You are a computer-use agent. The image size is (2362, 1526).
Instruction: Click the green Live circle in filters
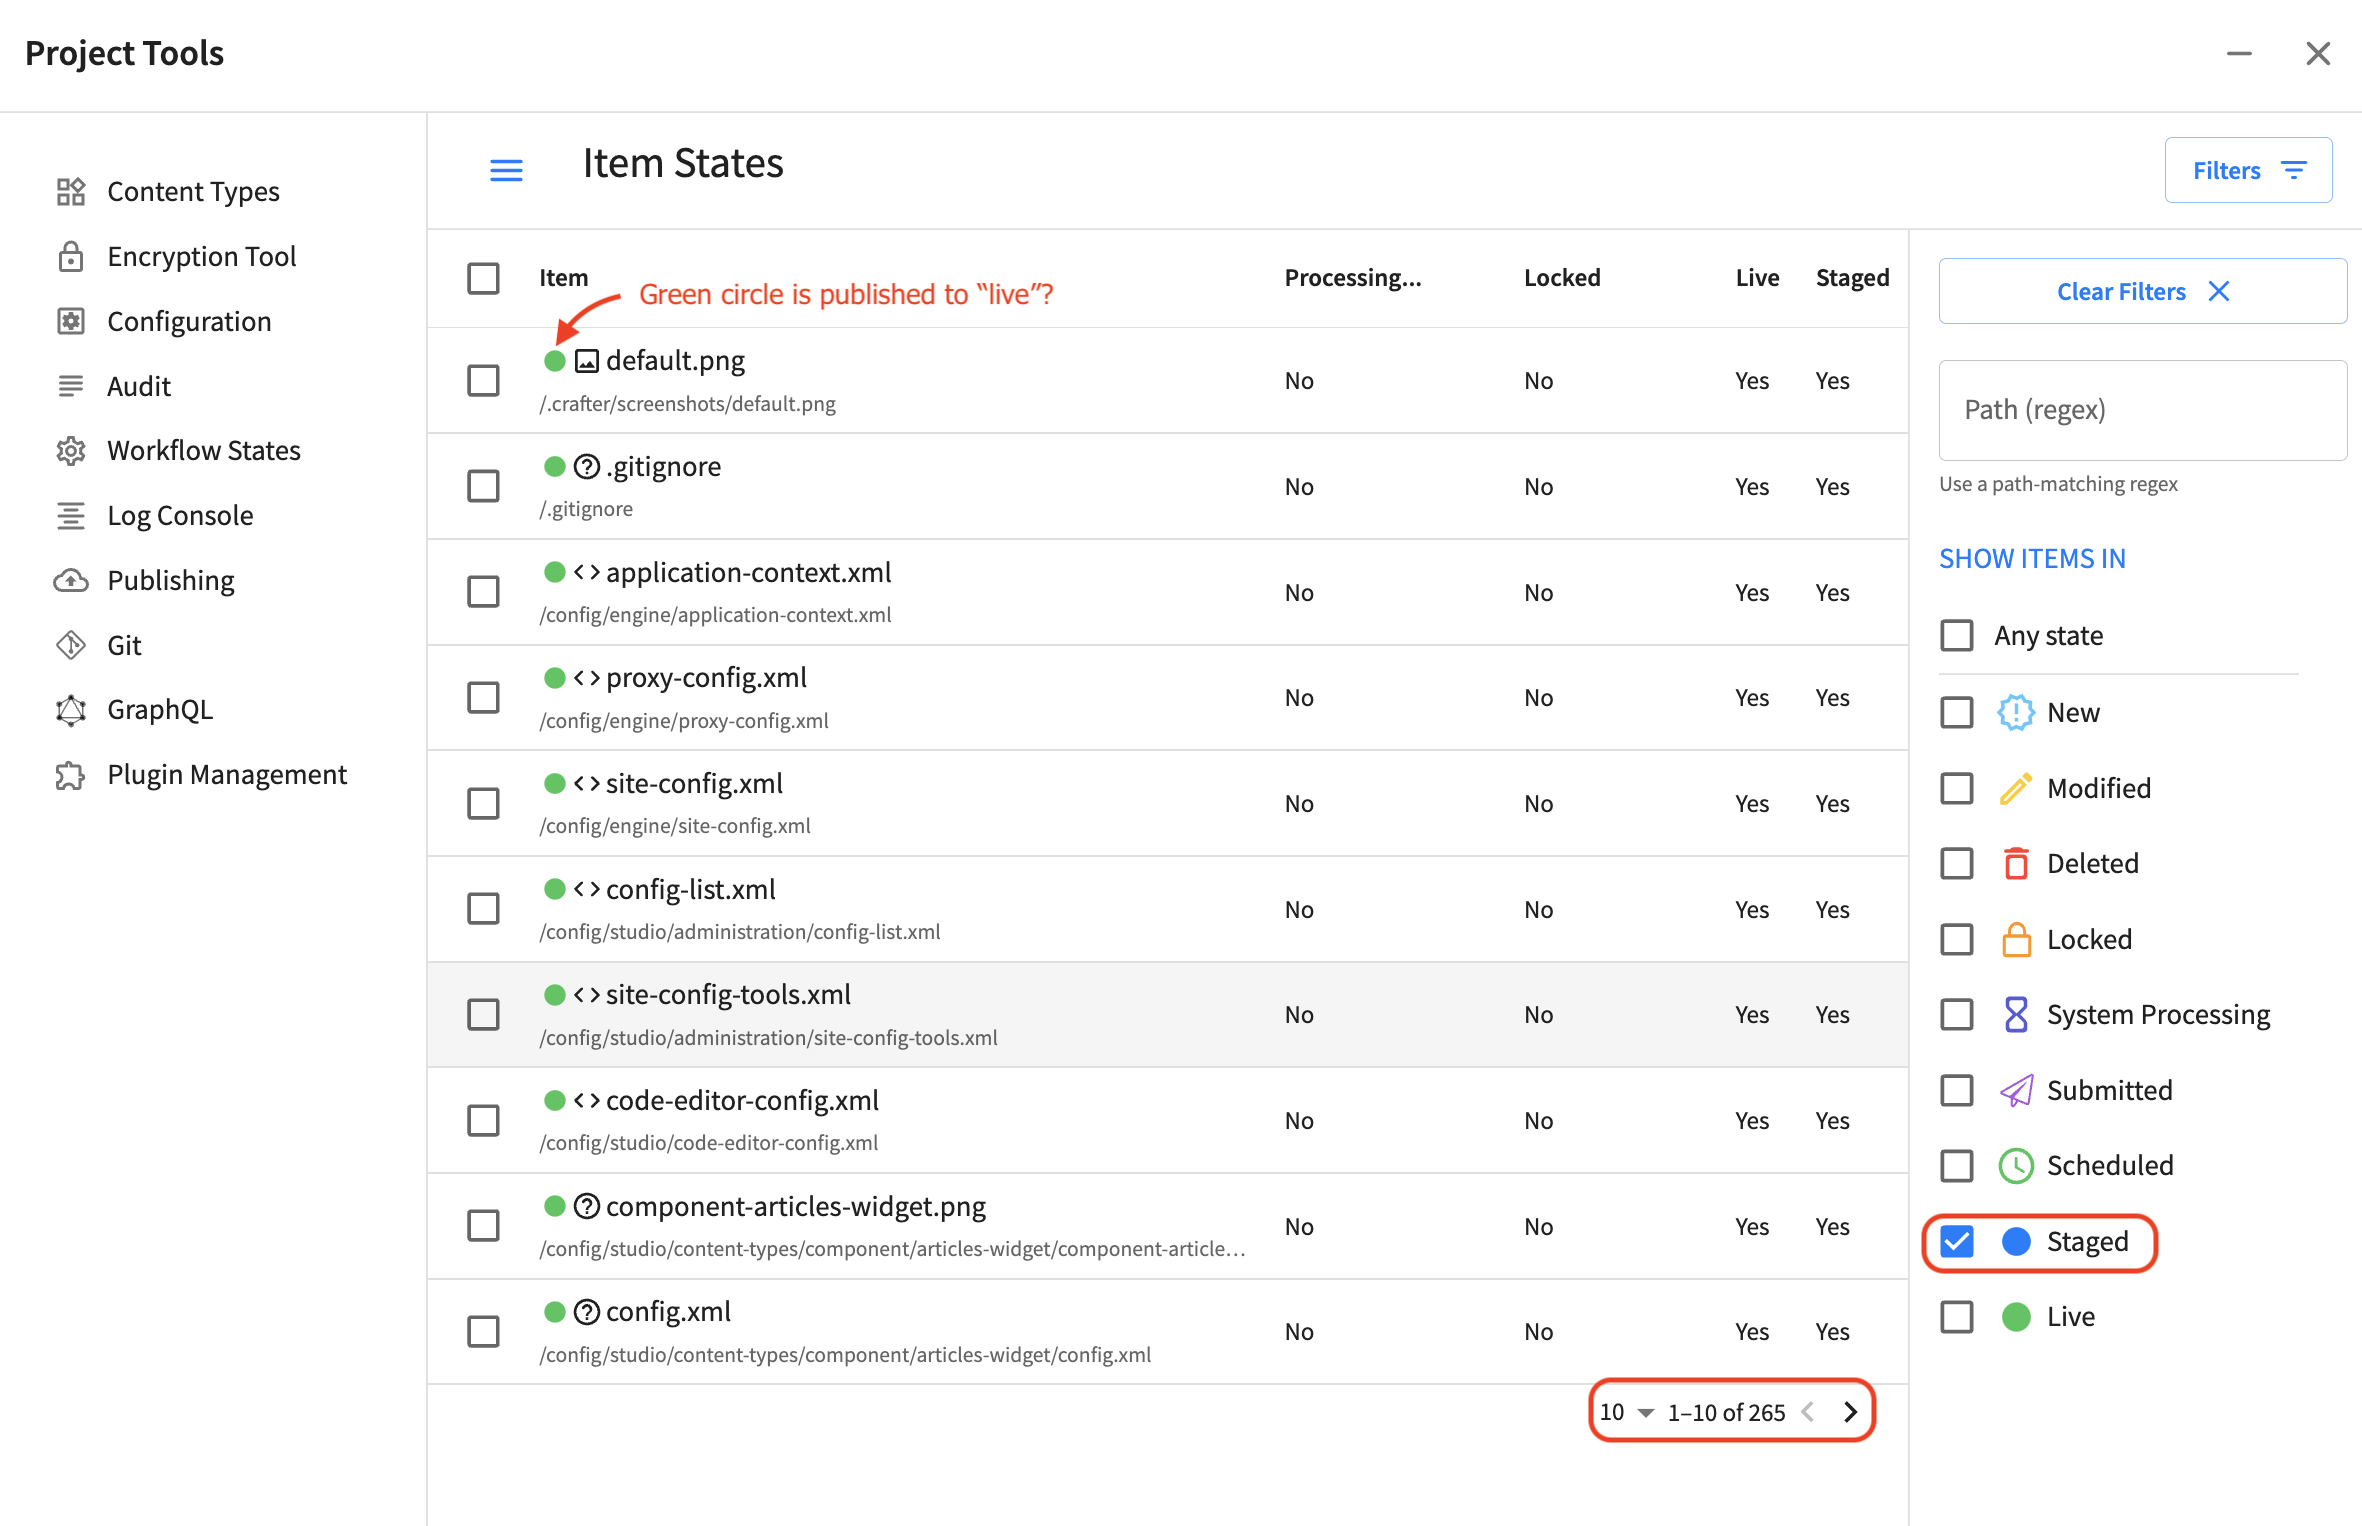2016,1317
